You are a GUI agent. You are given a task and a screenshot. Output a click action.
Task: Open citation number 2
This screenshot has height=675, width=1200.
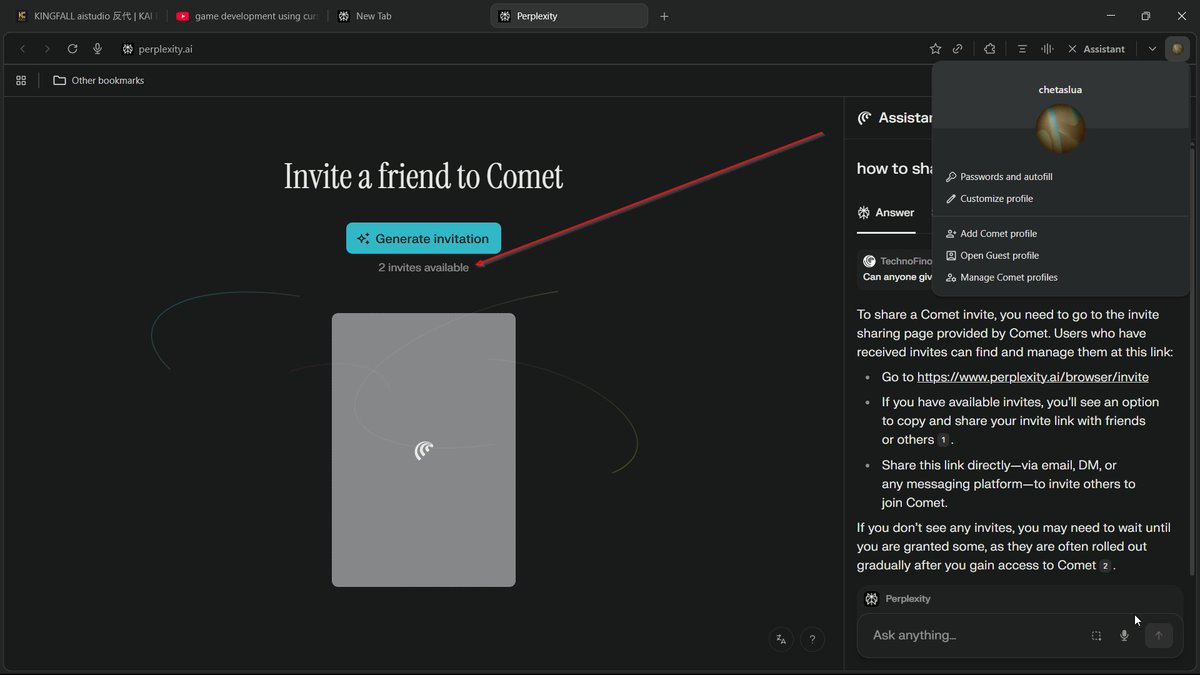1105,566
